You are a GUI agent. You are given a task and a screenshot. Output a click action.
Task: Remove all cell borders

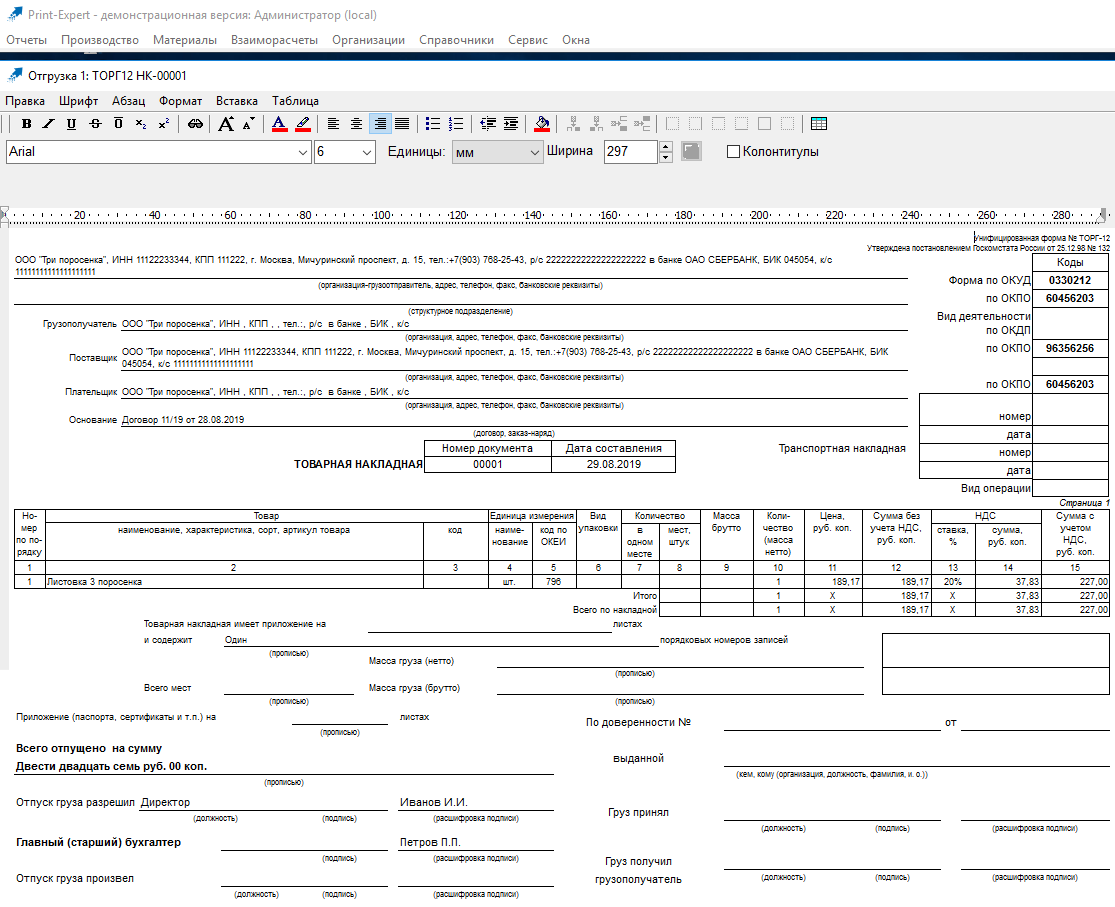point(787,124)
